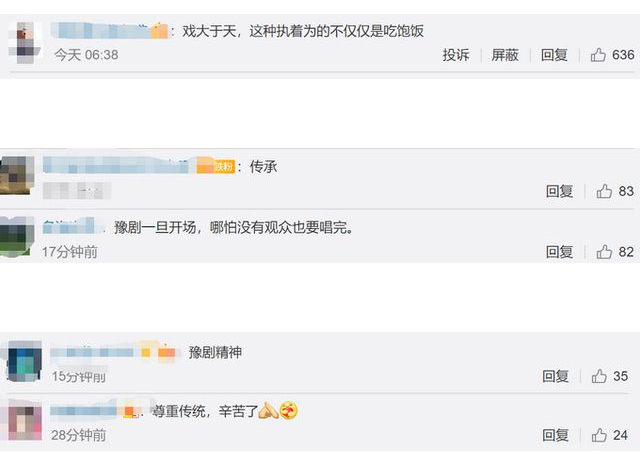Like the comment with 82 likes
This screenshot has height=459, width=644.
[x=604, y=252]
